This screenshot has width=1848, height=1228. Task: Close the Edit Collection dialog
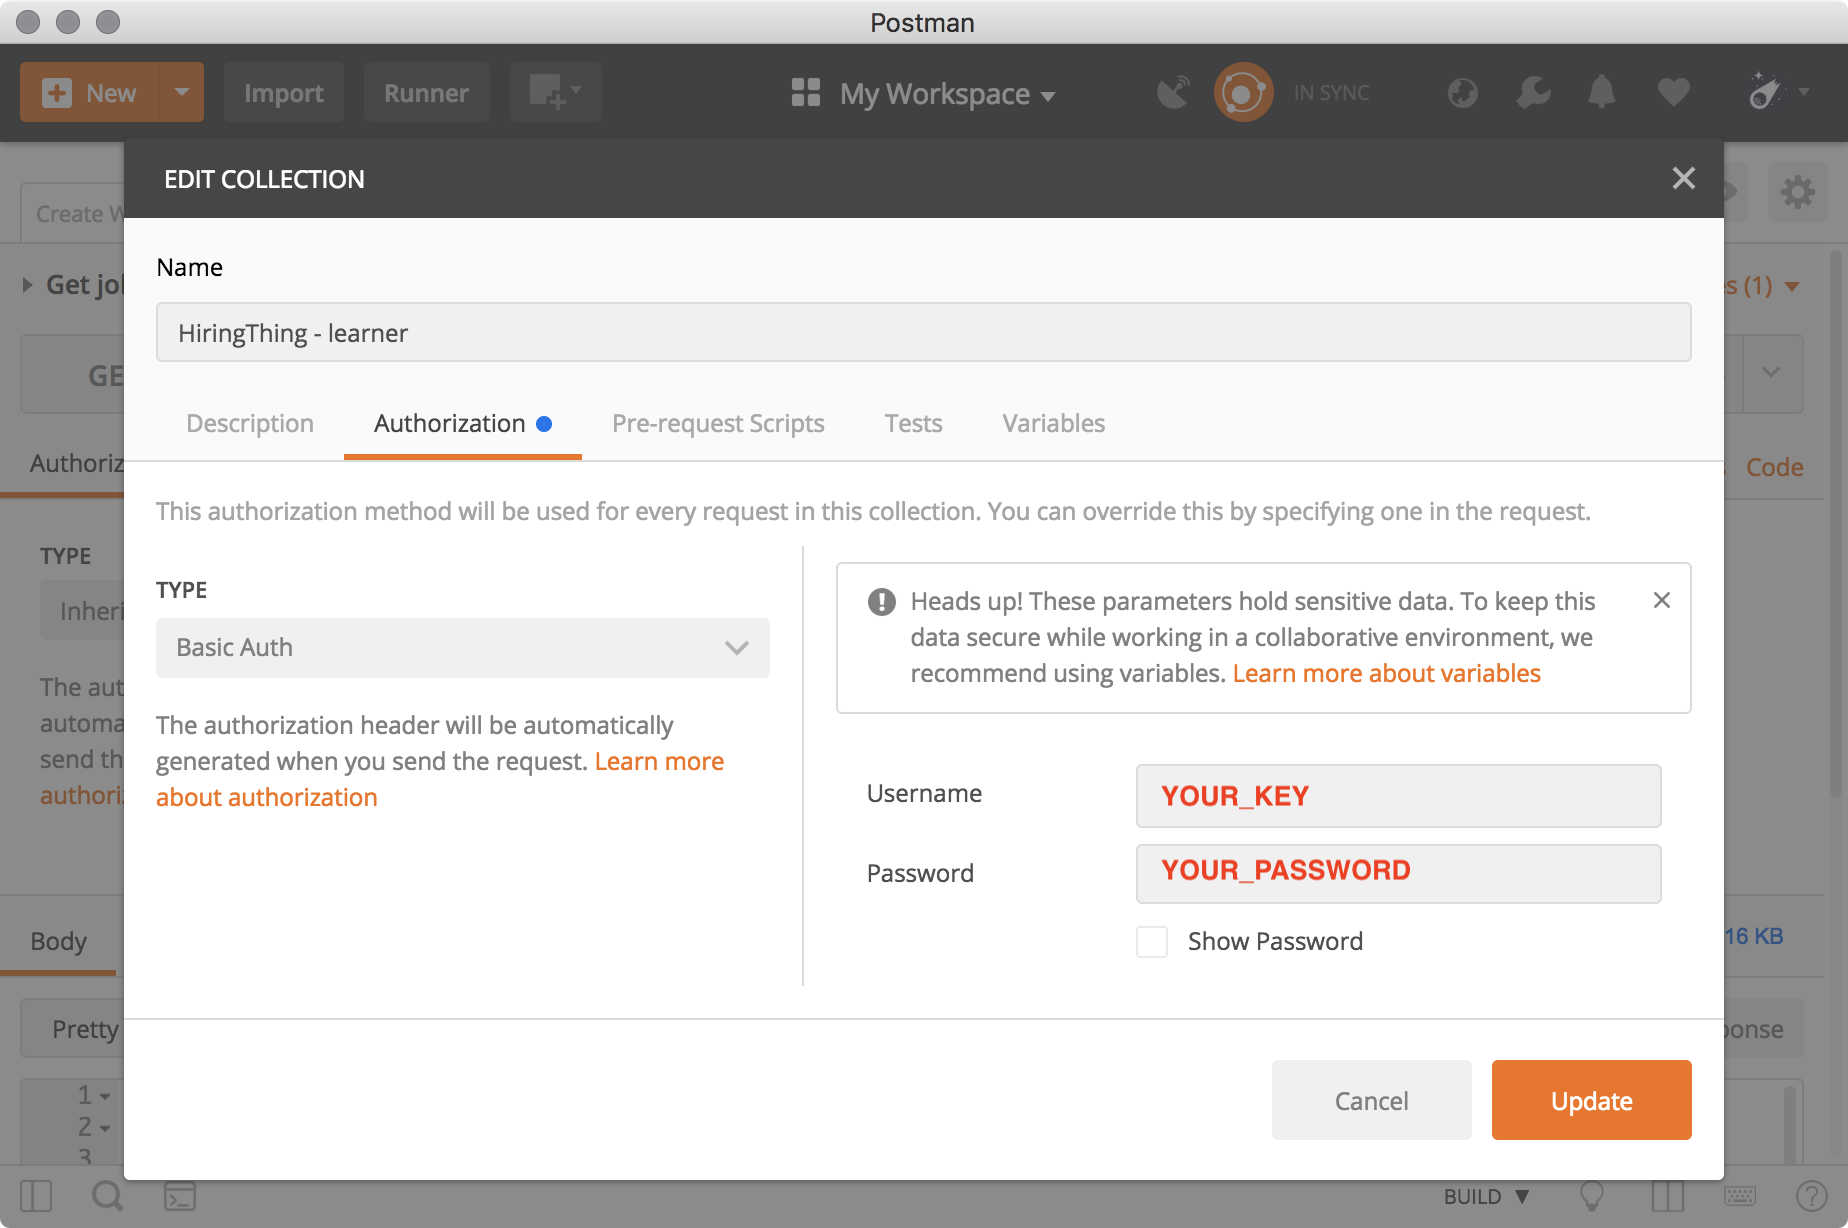1684,178
